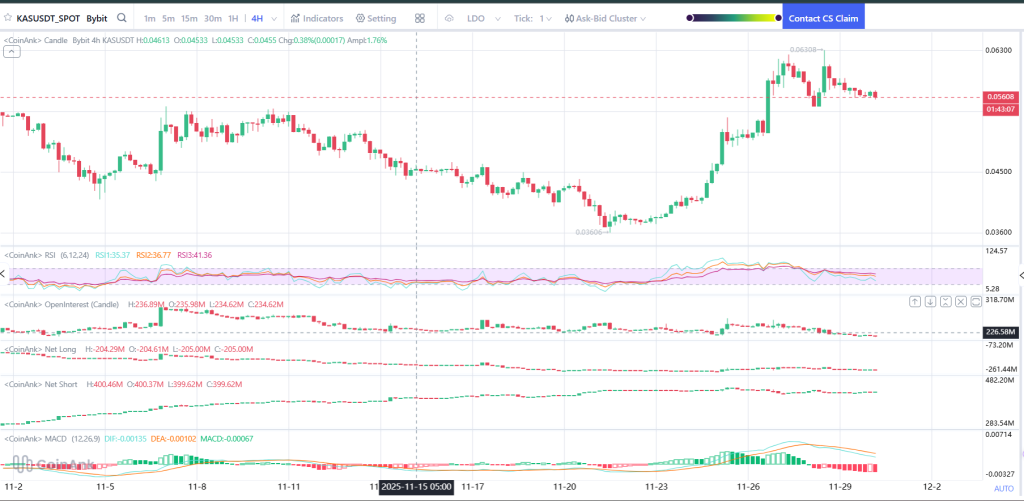Open the symbol search magnifier
Image resolution: width=1024 pixels, height=501 pixels.
tap(122, 18)
